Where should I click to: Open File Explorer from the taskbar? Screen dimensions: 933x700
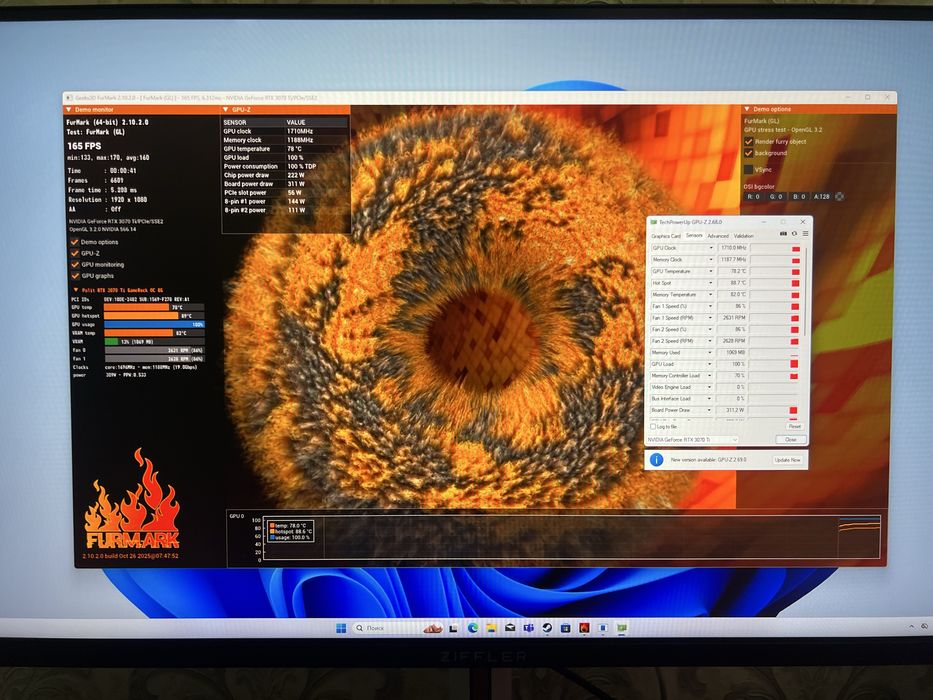coord(491,628)
